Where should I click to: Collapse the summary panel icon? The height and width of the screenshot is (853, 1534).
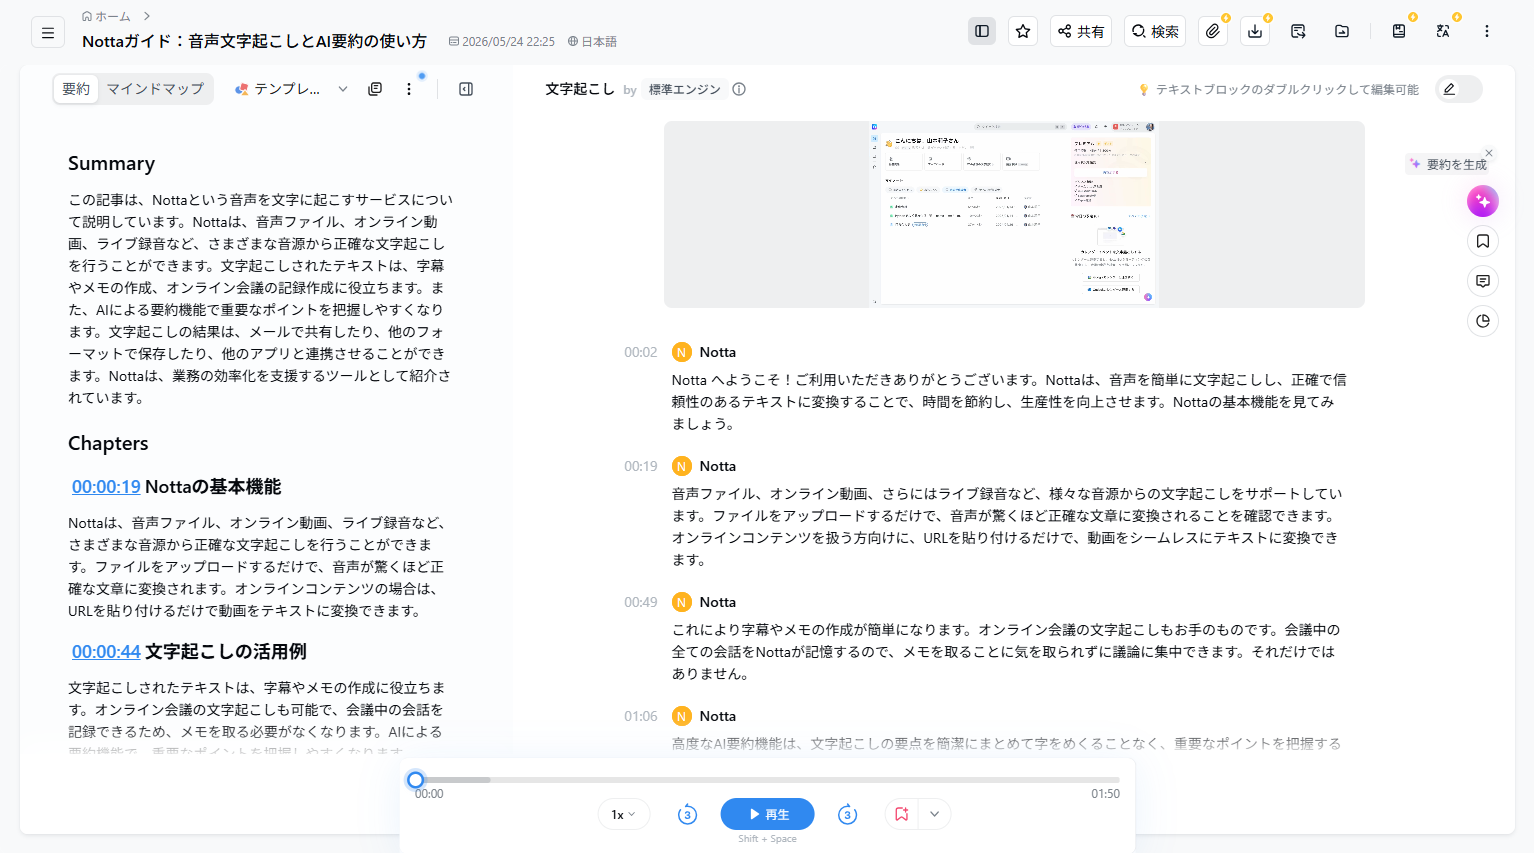click(x=466, y=89)
